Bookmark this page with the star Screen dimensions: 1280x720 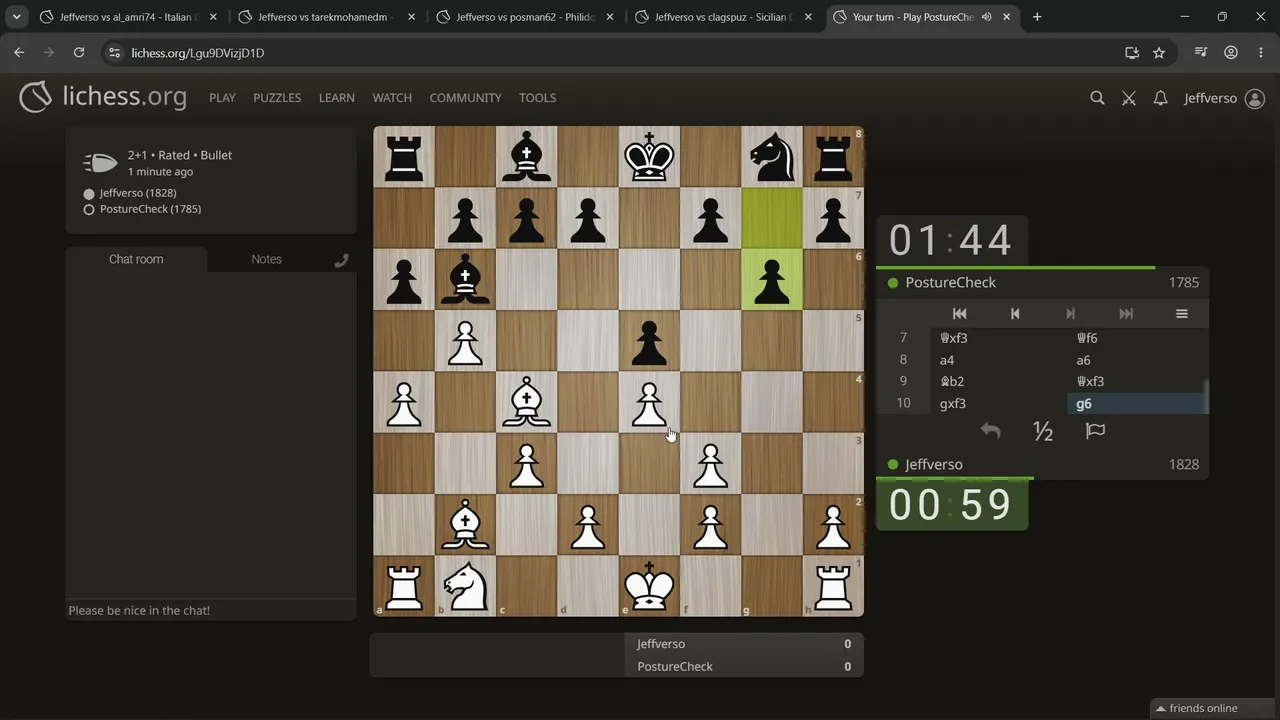[x=1159, y=53]
